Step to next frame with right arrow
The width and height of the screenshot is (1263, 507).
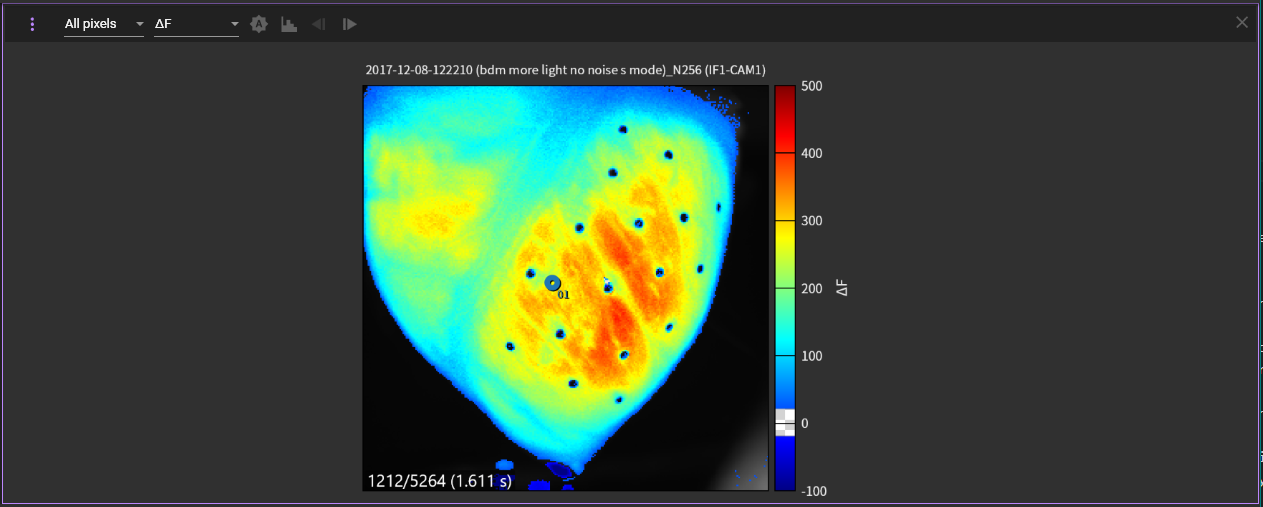[349, 24]
